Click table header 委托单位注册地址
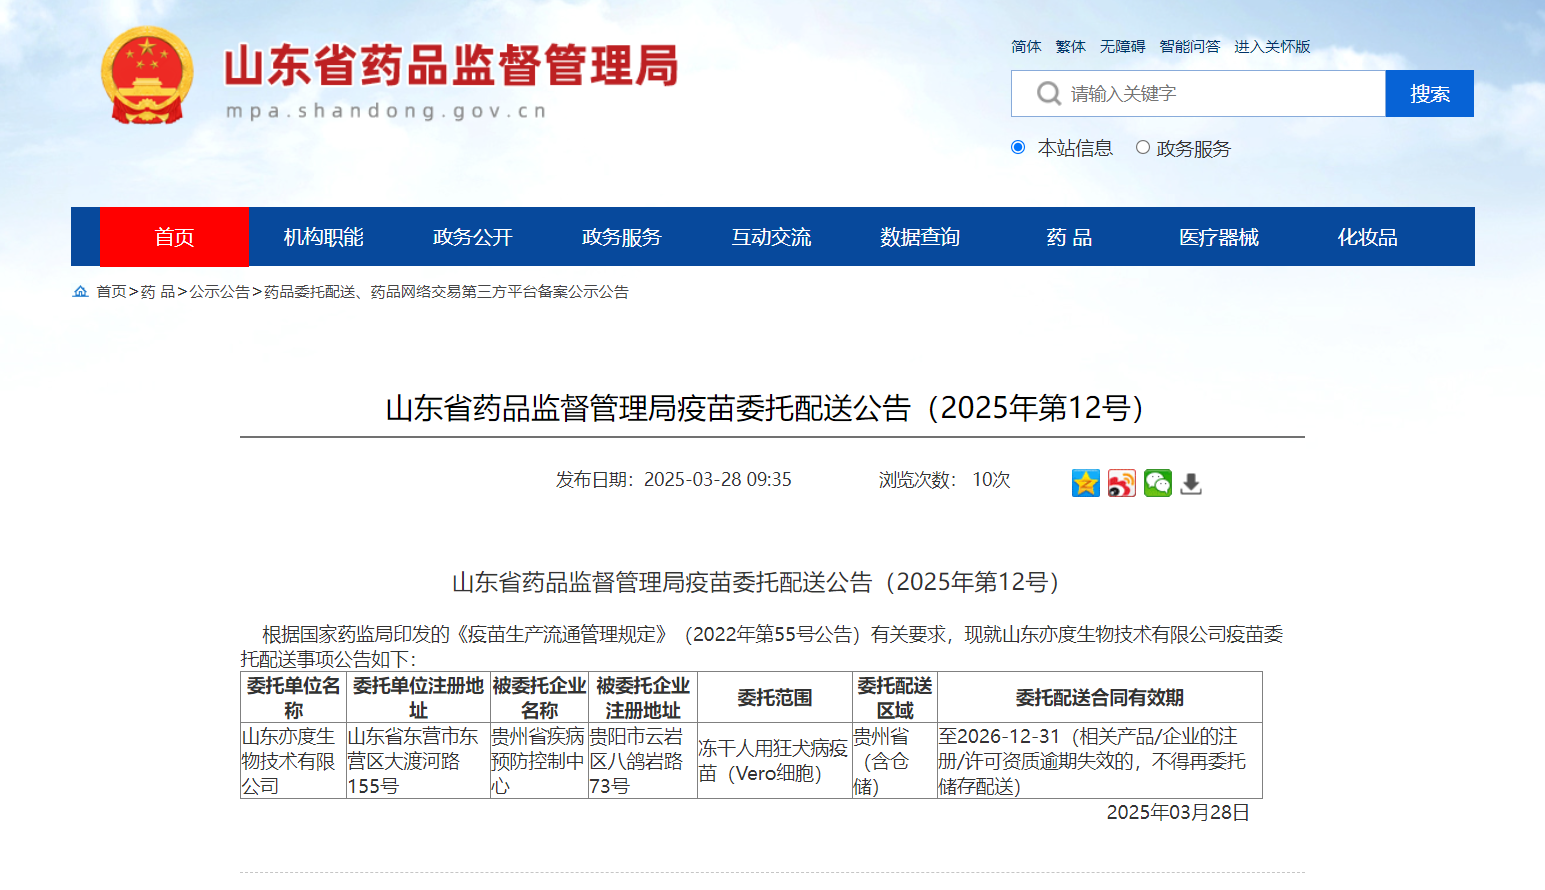Screen dimensions: 1545x890 click(418, 698)
